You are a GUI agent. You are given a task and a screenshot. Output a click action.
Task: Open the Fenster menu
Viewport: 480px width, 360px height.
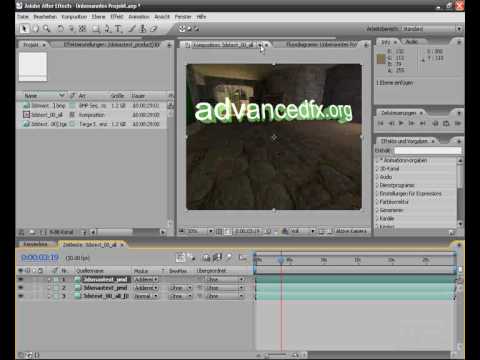click(x=183, y=17)
